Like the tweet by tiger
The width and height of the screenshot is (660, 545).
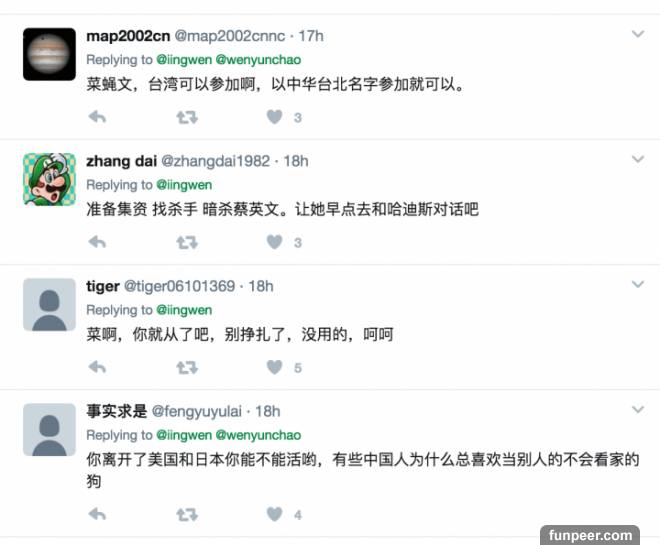pyautogui.click(x=274, y=367)
